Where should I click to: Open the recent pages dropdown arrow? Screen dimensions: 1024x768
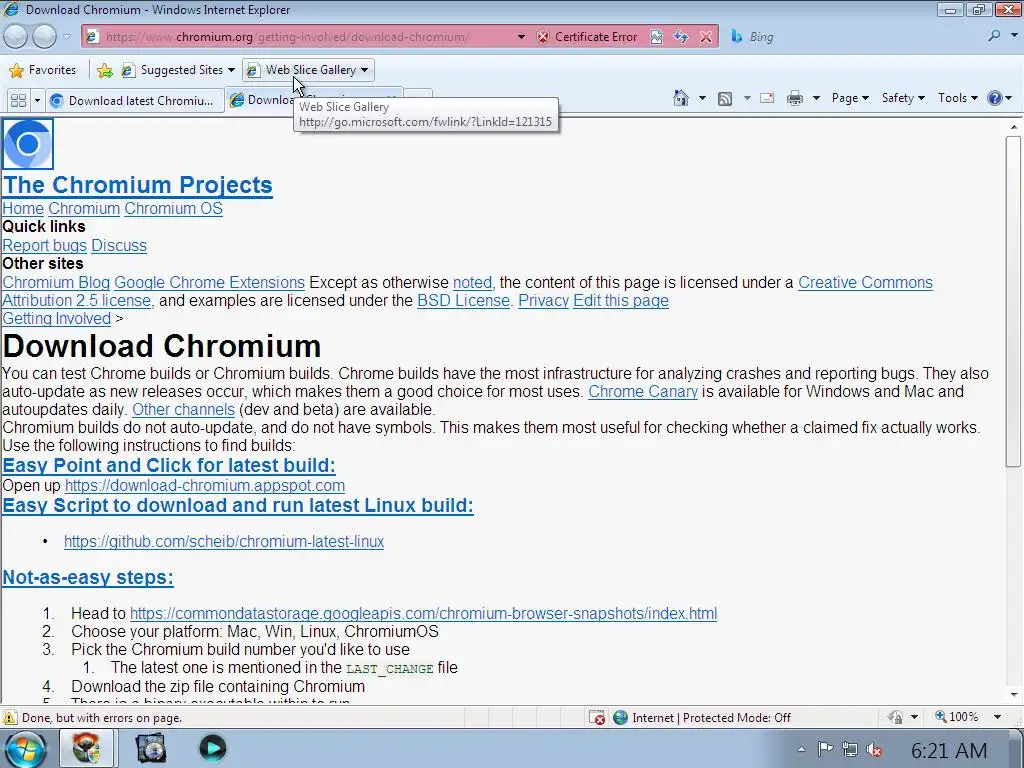[x=67, y=37]
